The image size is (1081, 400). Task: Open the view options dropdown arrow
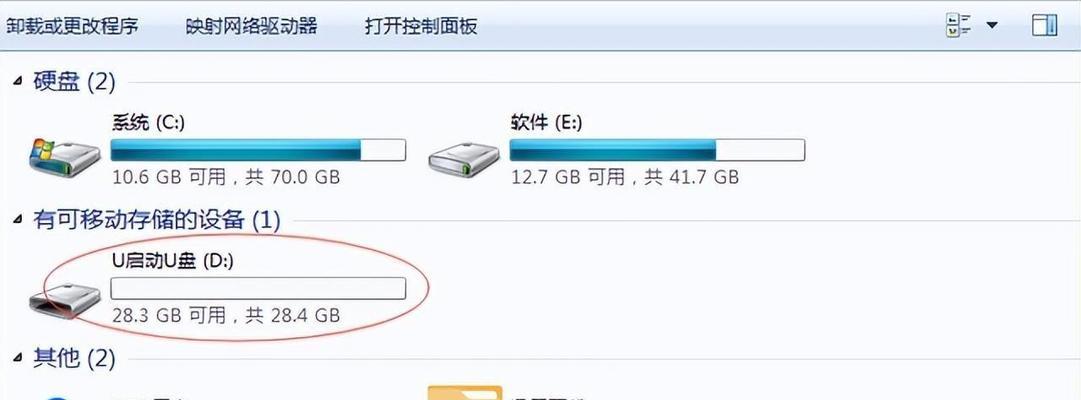[992, 26]
